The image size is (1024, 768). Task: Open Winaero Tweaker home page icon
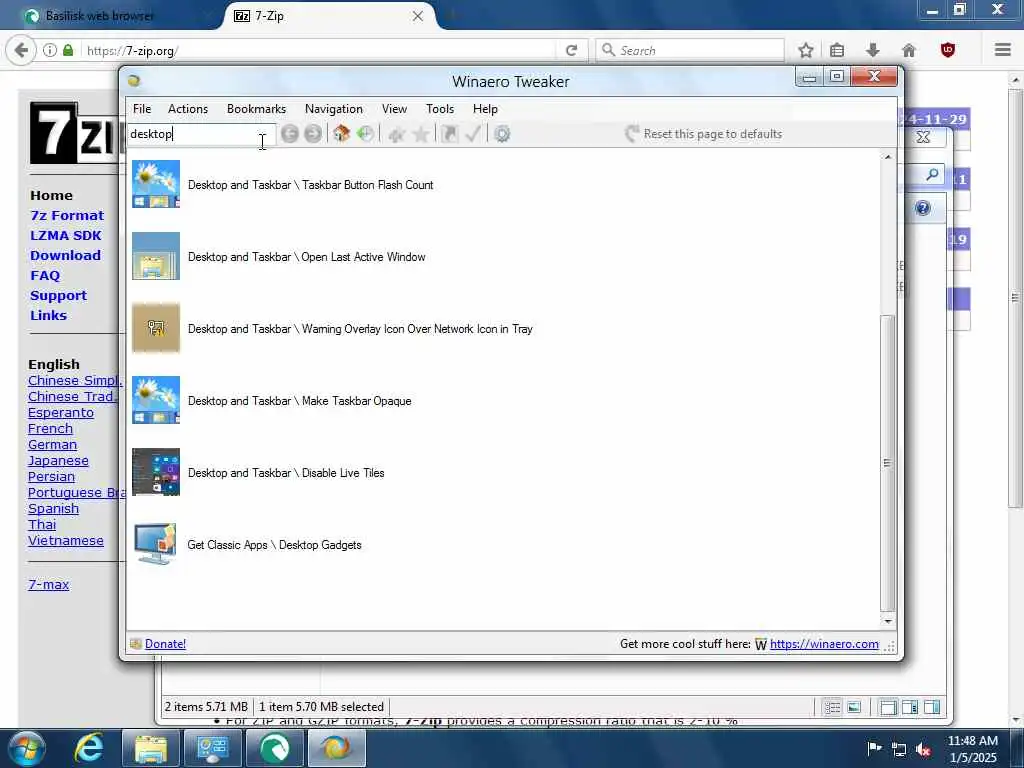tap(341, 134)
